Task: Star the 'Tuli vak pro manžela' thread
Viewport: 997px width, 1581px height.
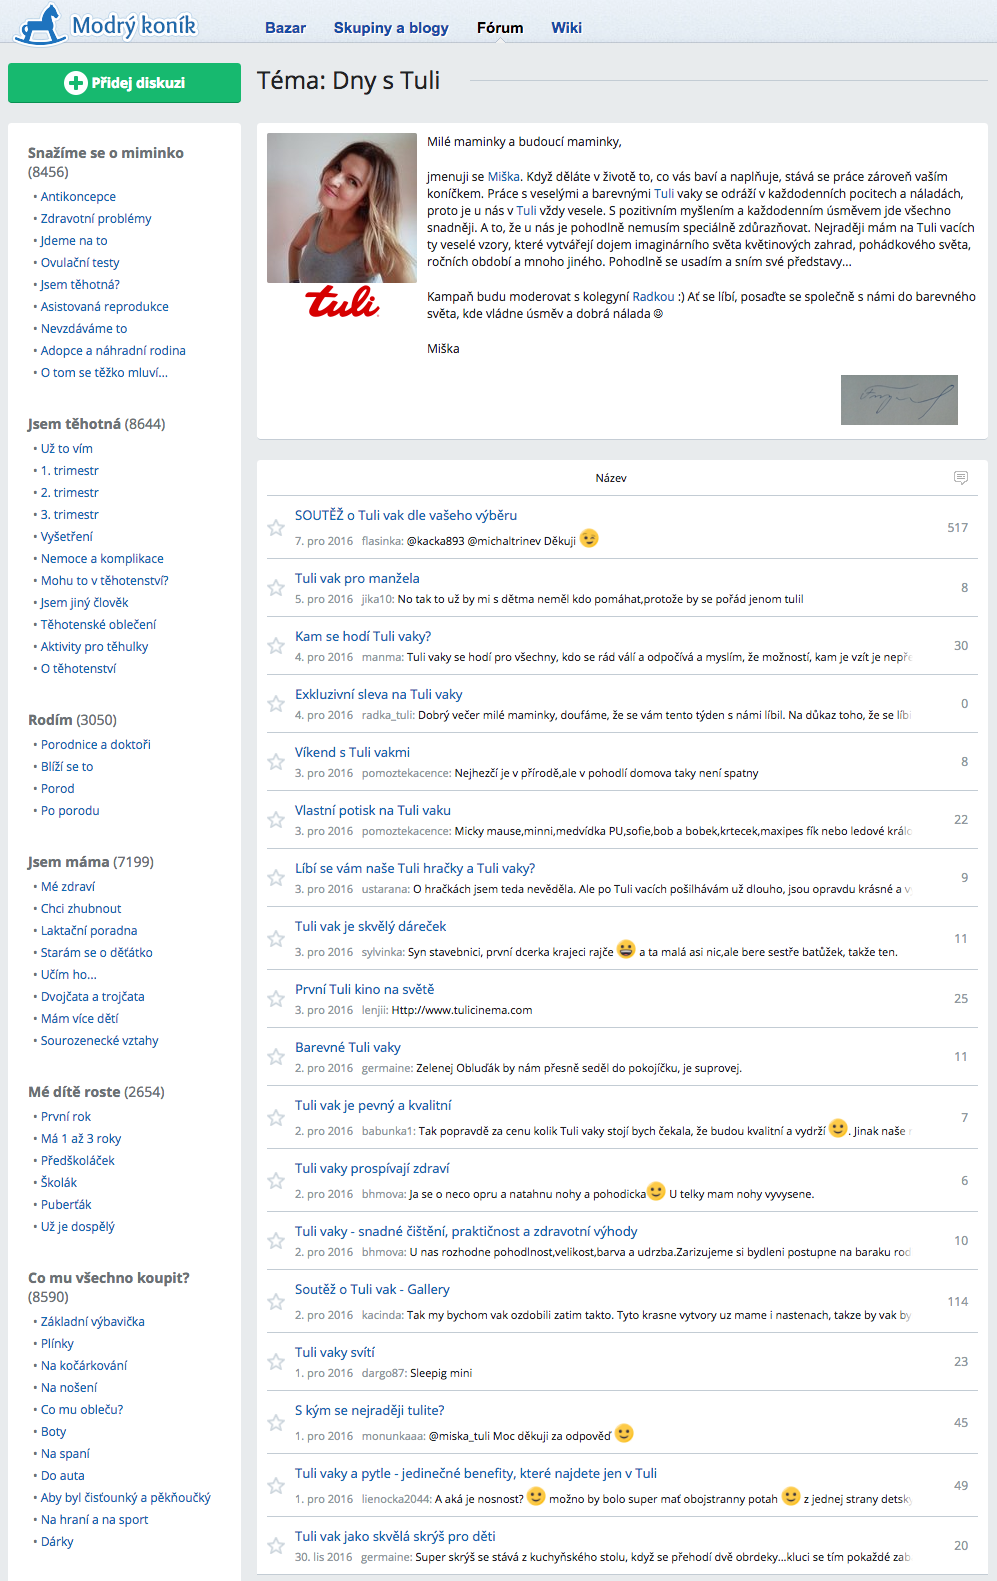Action: 276,587
